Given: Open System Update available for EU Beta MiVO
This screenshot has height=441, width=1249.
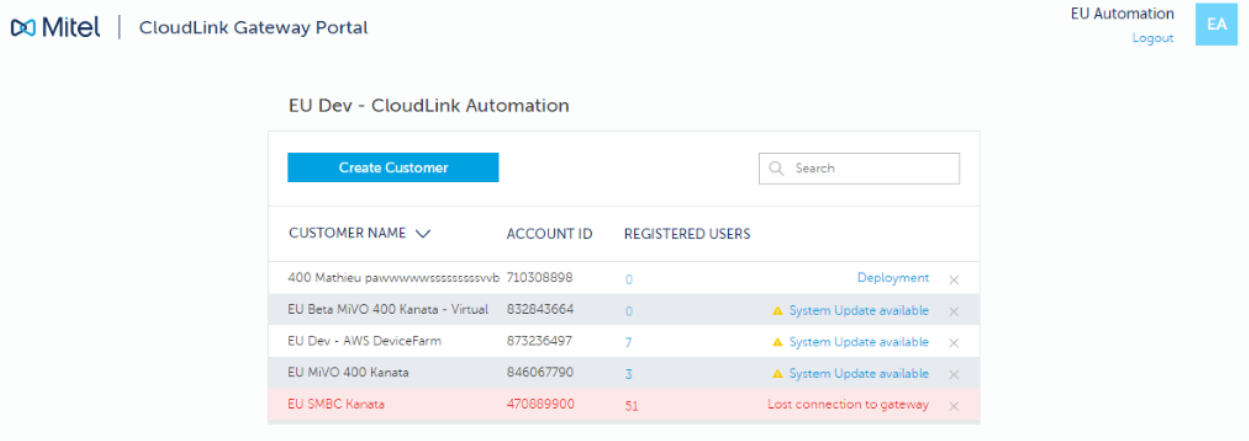Looking at the screenshot, I should coord(858,311).
